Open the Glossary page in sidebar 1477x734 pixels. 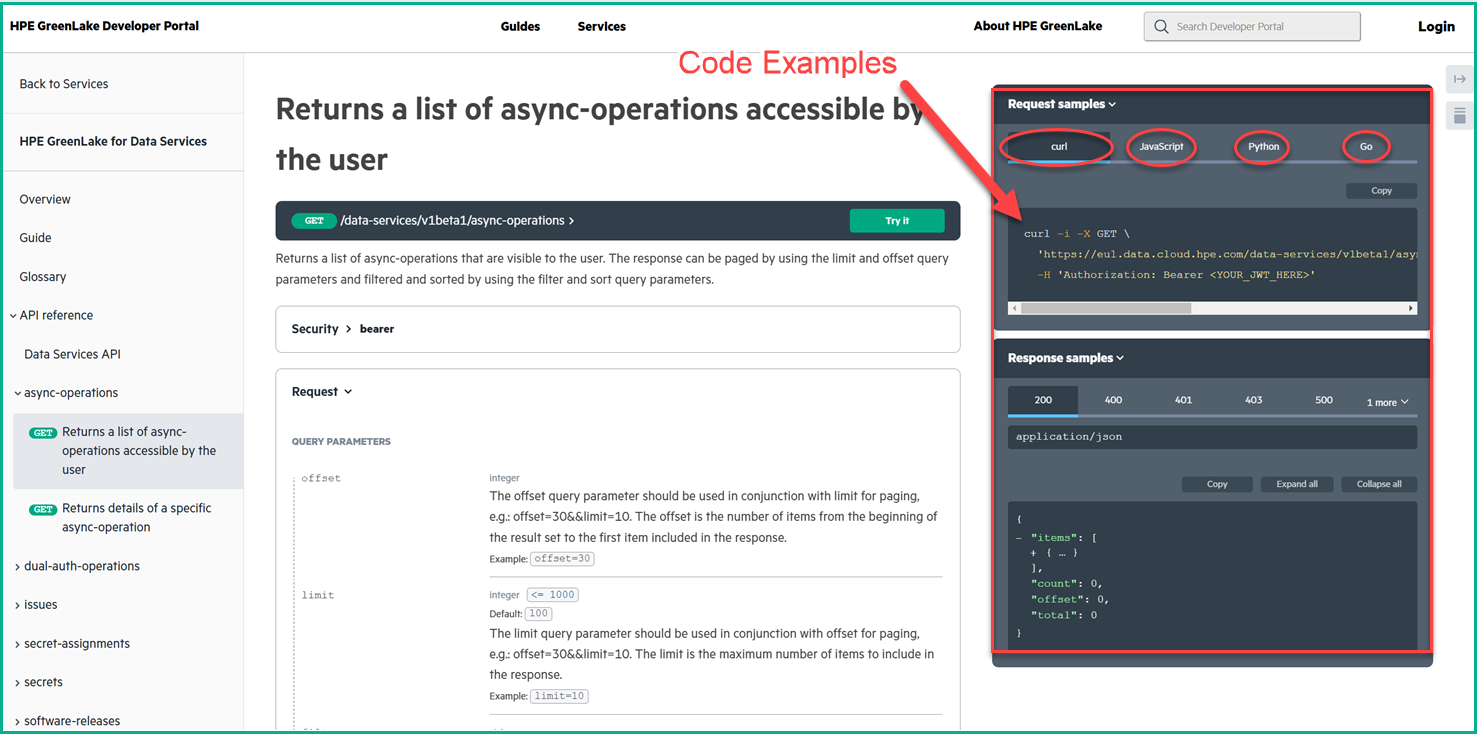coord(43,277)
